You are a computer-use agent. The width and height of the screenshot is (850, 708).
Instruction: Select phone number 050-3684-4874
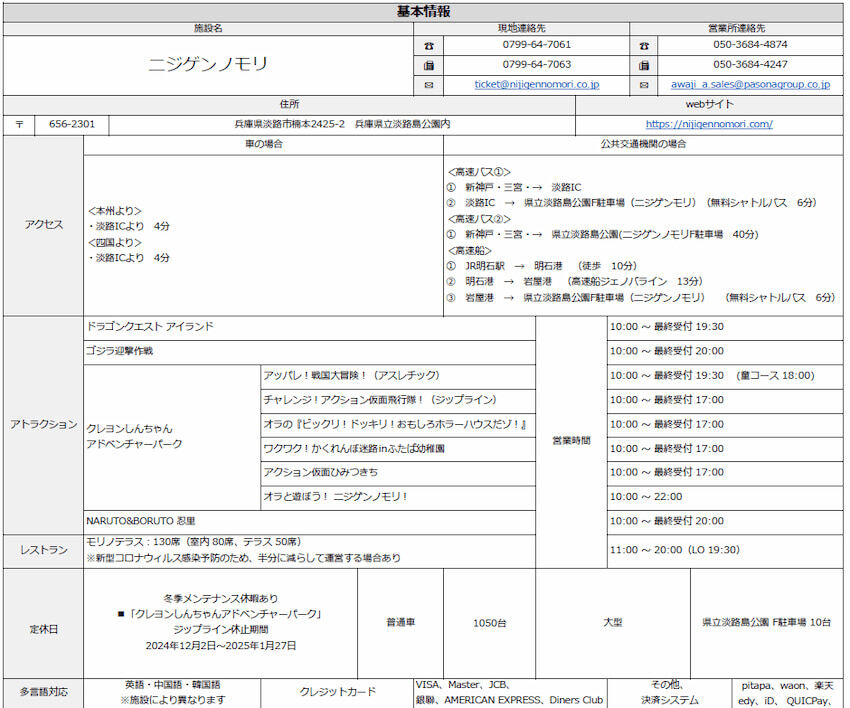point(750,45)
